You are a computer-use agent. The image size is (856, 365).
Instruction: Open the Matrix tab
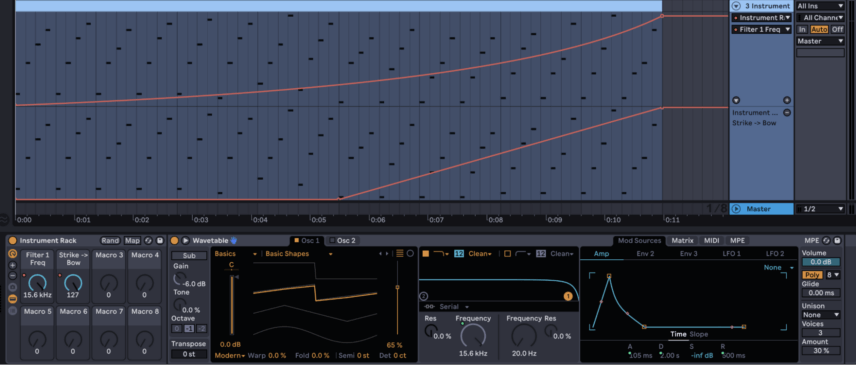[682, 241]
